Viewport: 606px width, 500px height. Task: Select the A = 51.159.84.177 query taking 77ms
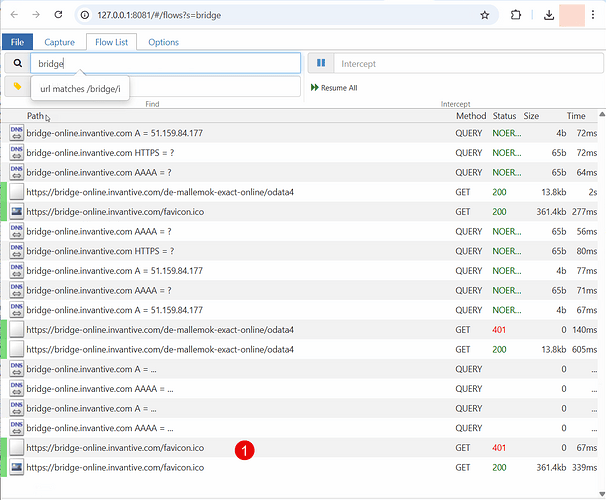click(300, 271)
